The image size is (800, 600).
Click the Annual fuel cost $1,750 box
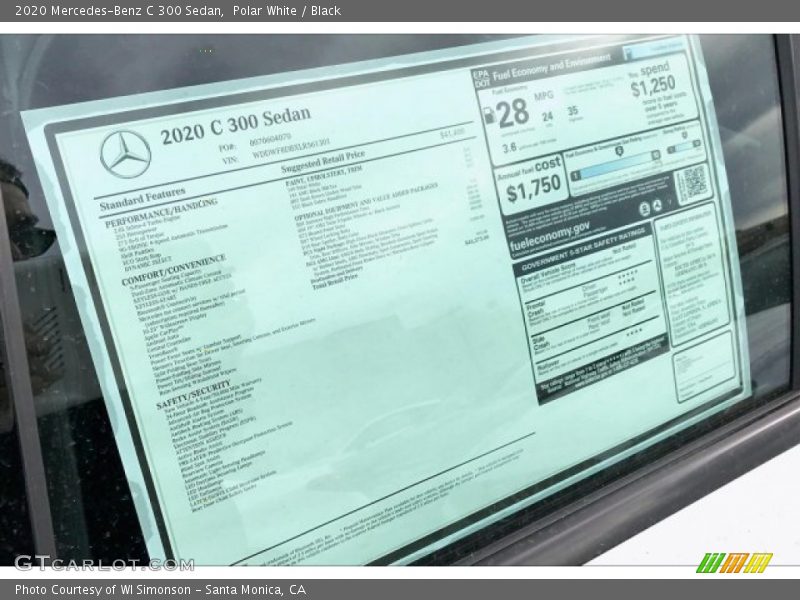[x=532, y=184]
